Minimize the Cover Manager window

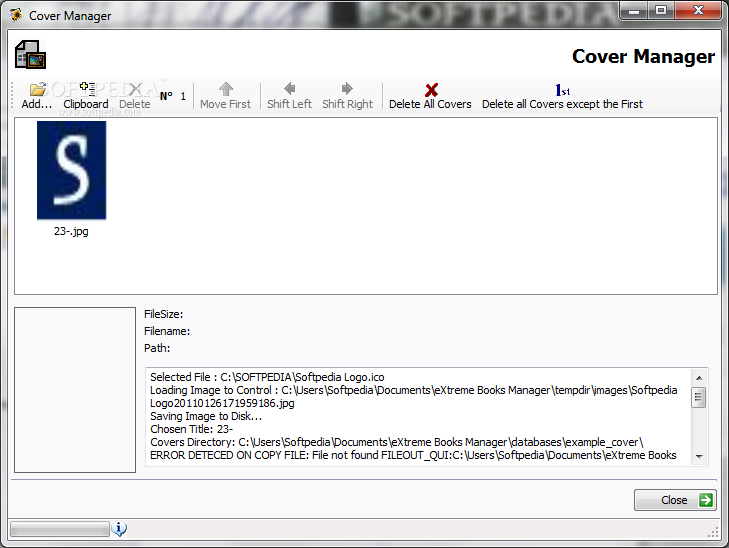634,10
